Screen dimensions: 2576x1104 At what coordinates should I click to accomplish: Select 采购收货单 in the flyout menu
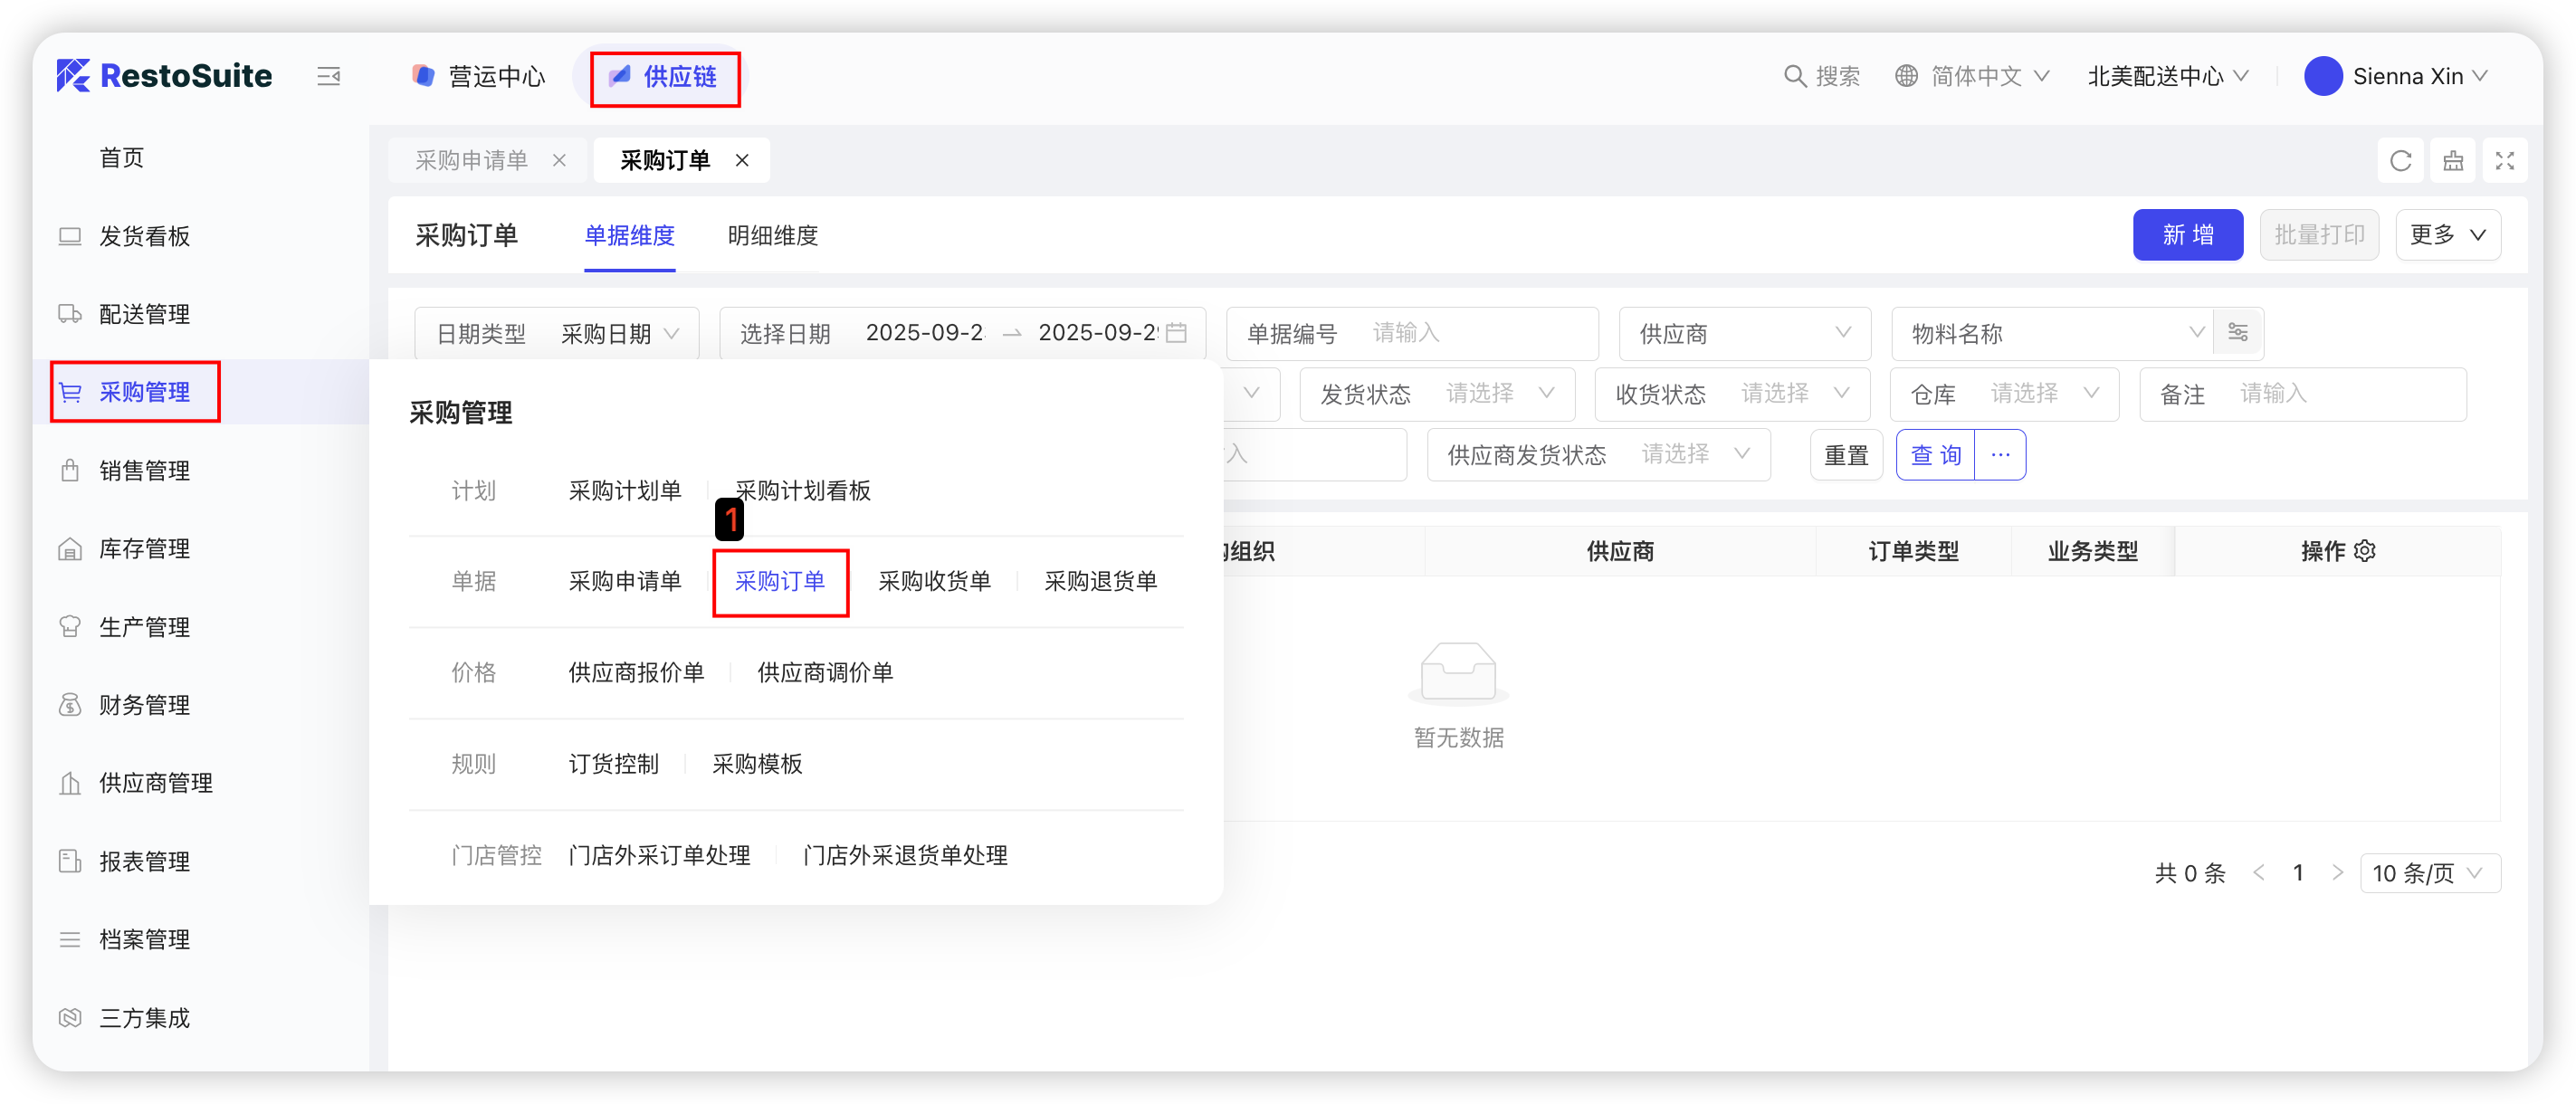[934, 581]
